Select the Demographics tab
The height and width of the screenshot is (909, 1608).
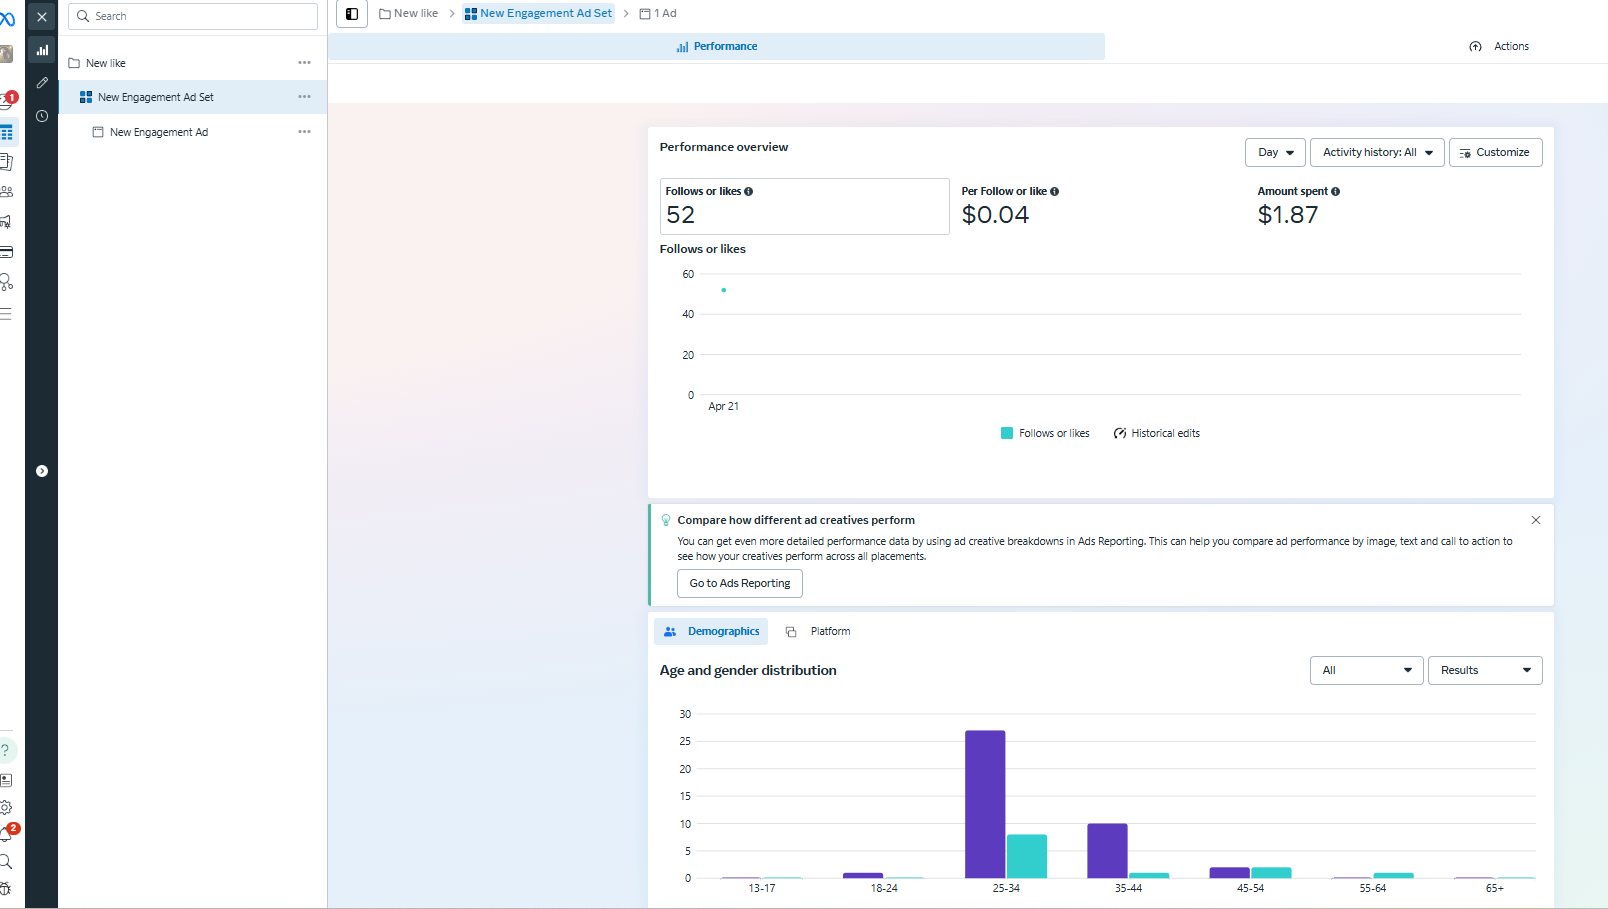click(711, 631)
